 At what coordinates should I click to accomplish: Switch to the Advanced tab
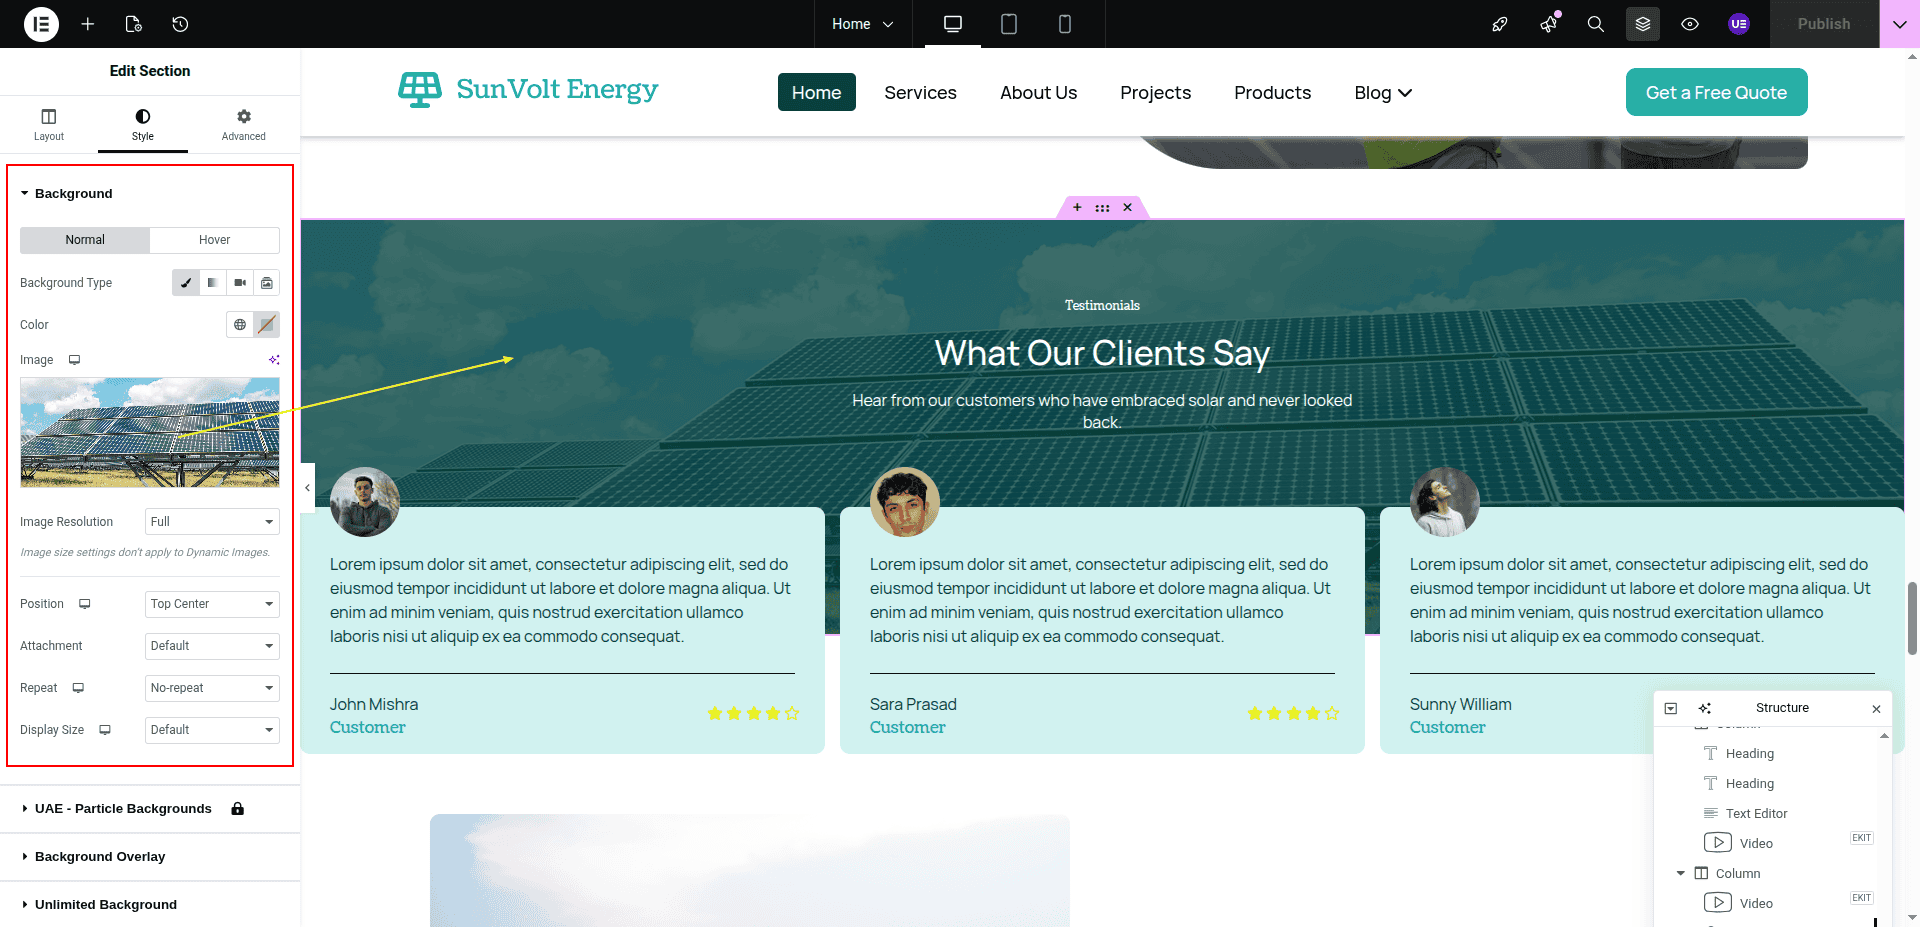click(243, 125)
